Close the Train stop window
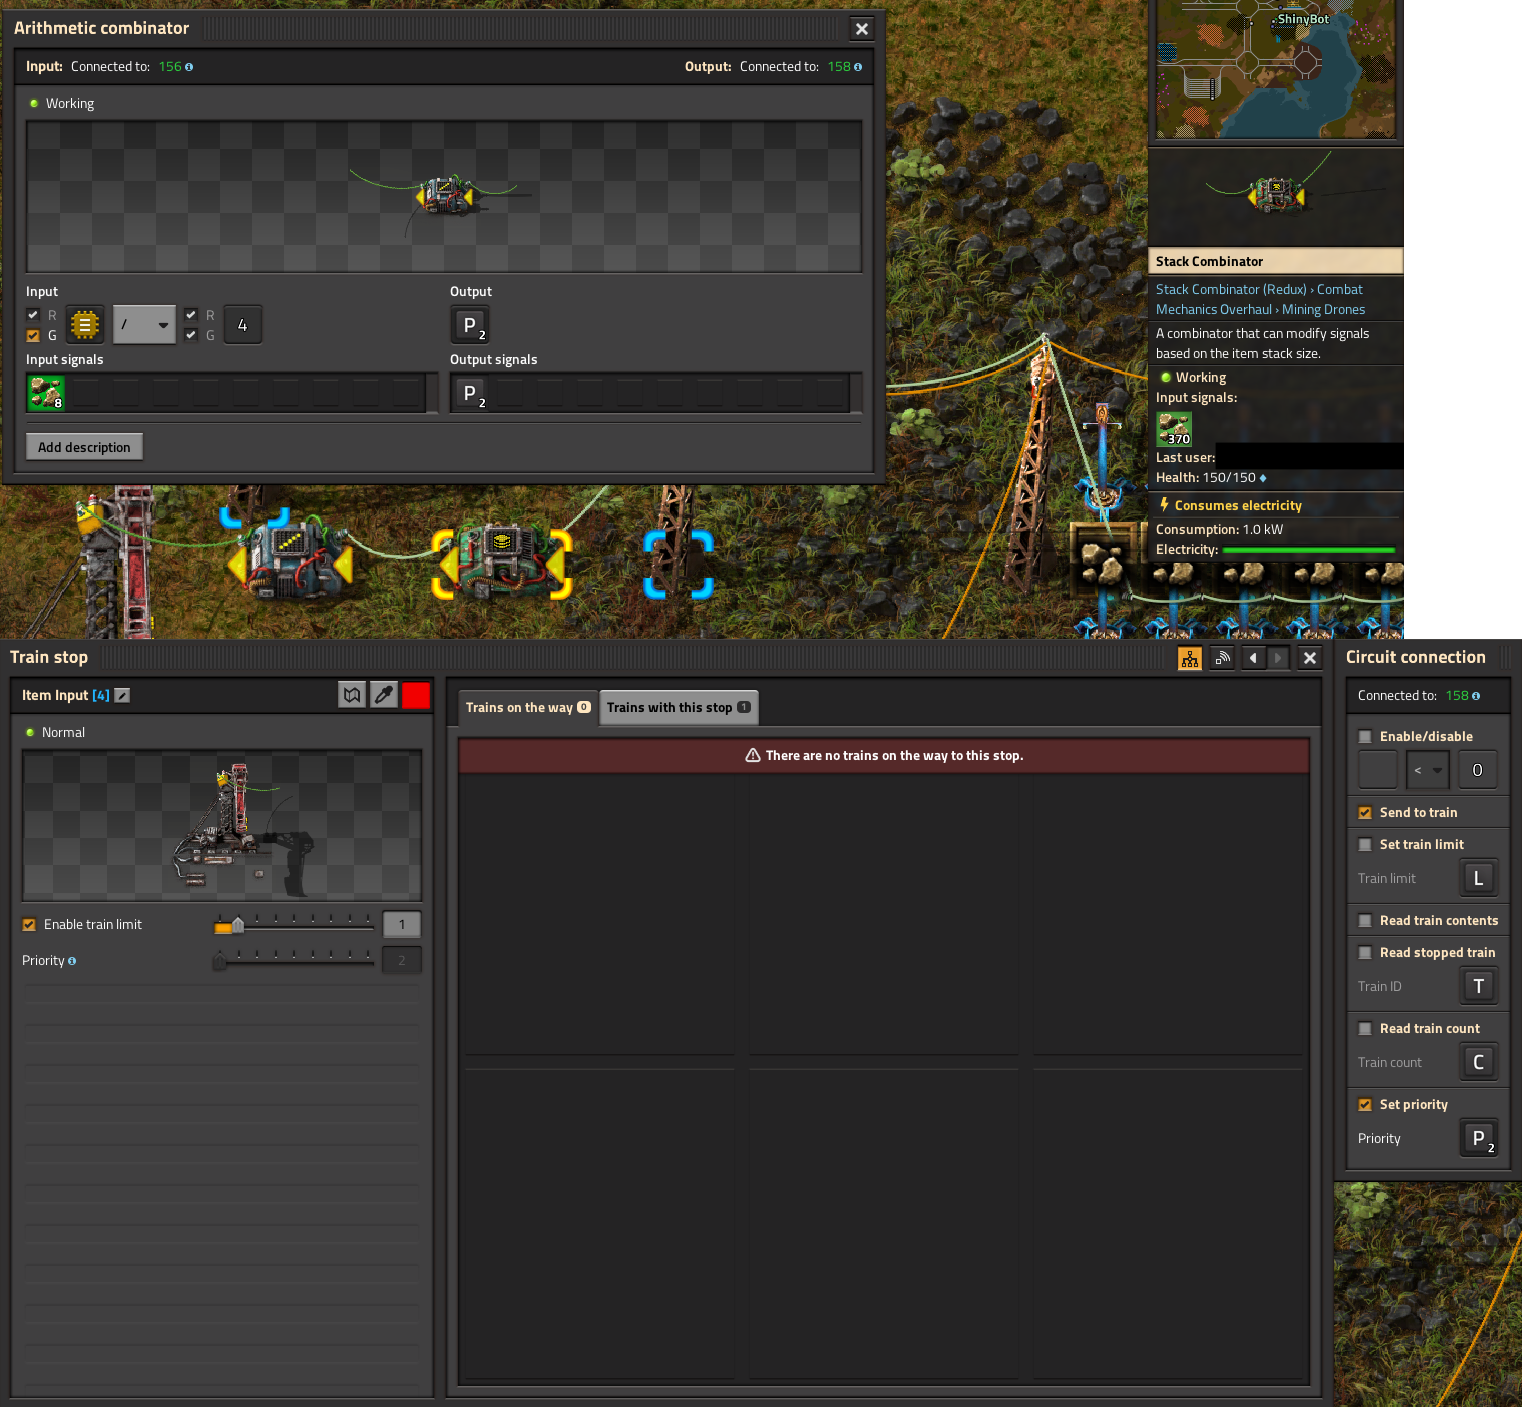Image resolution: width=1522 pixels, height=1407 pixels. tap(1310, 658)
